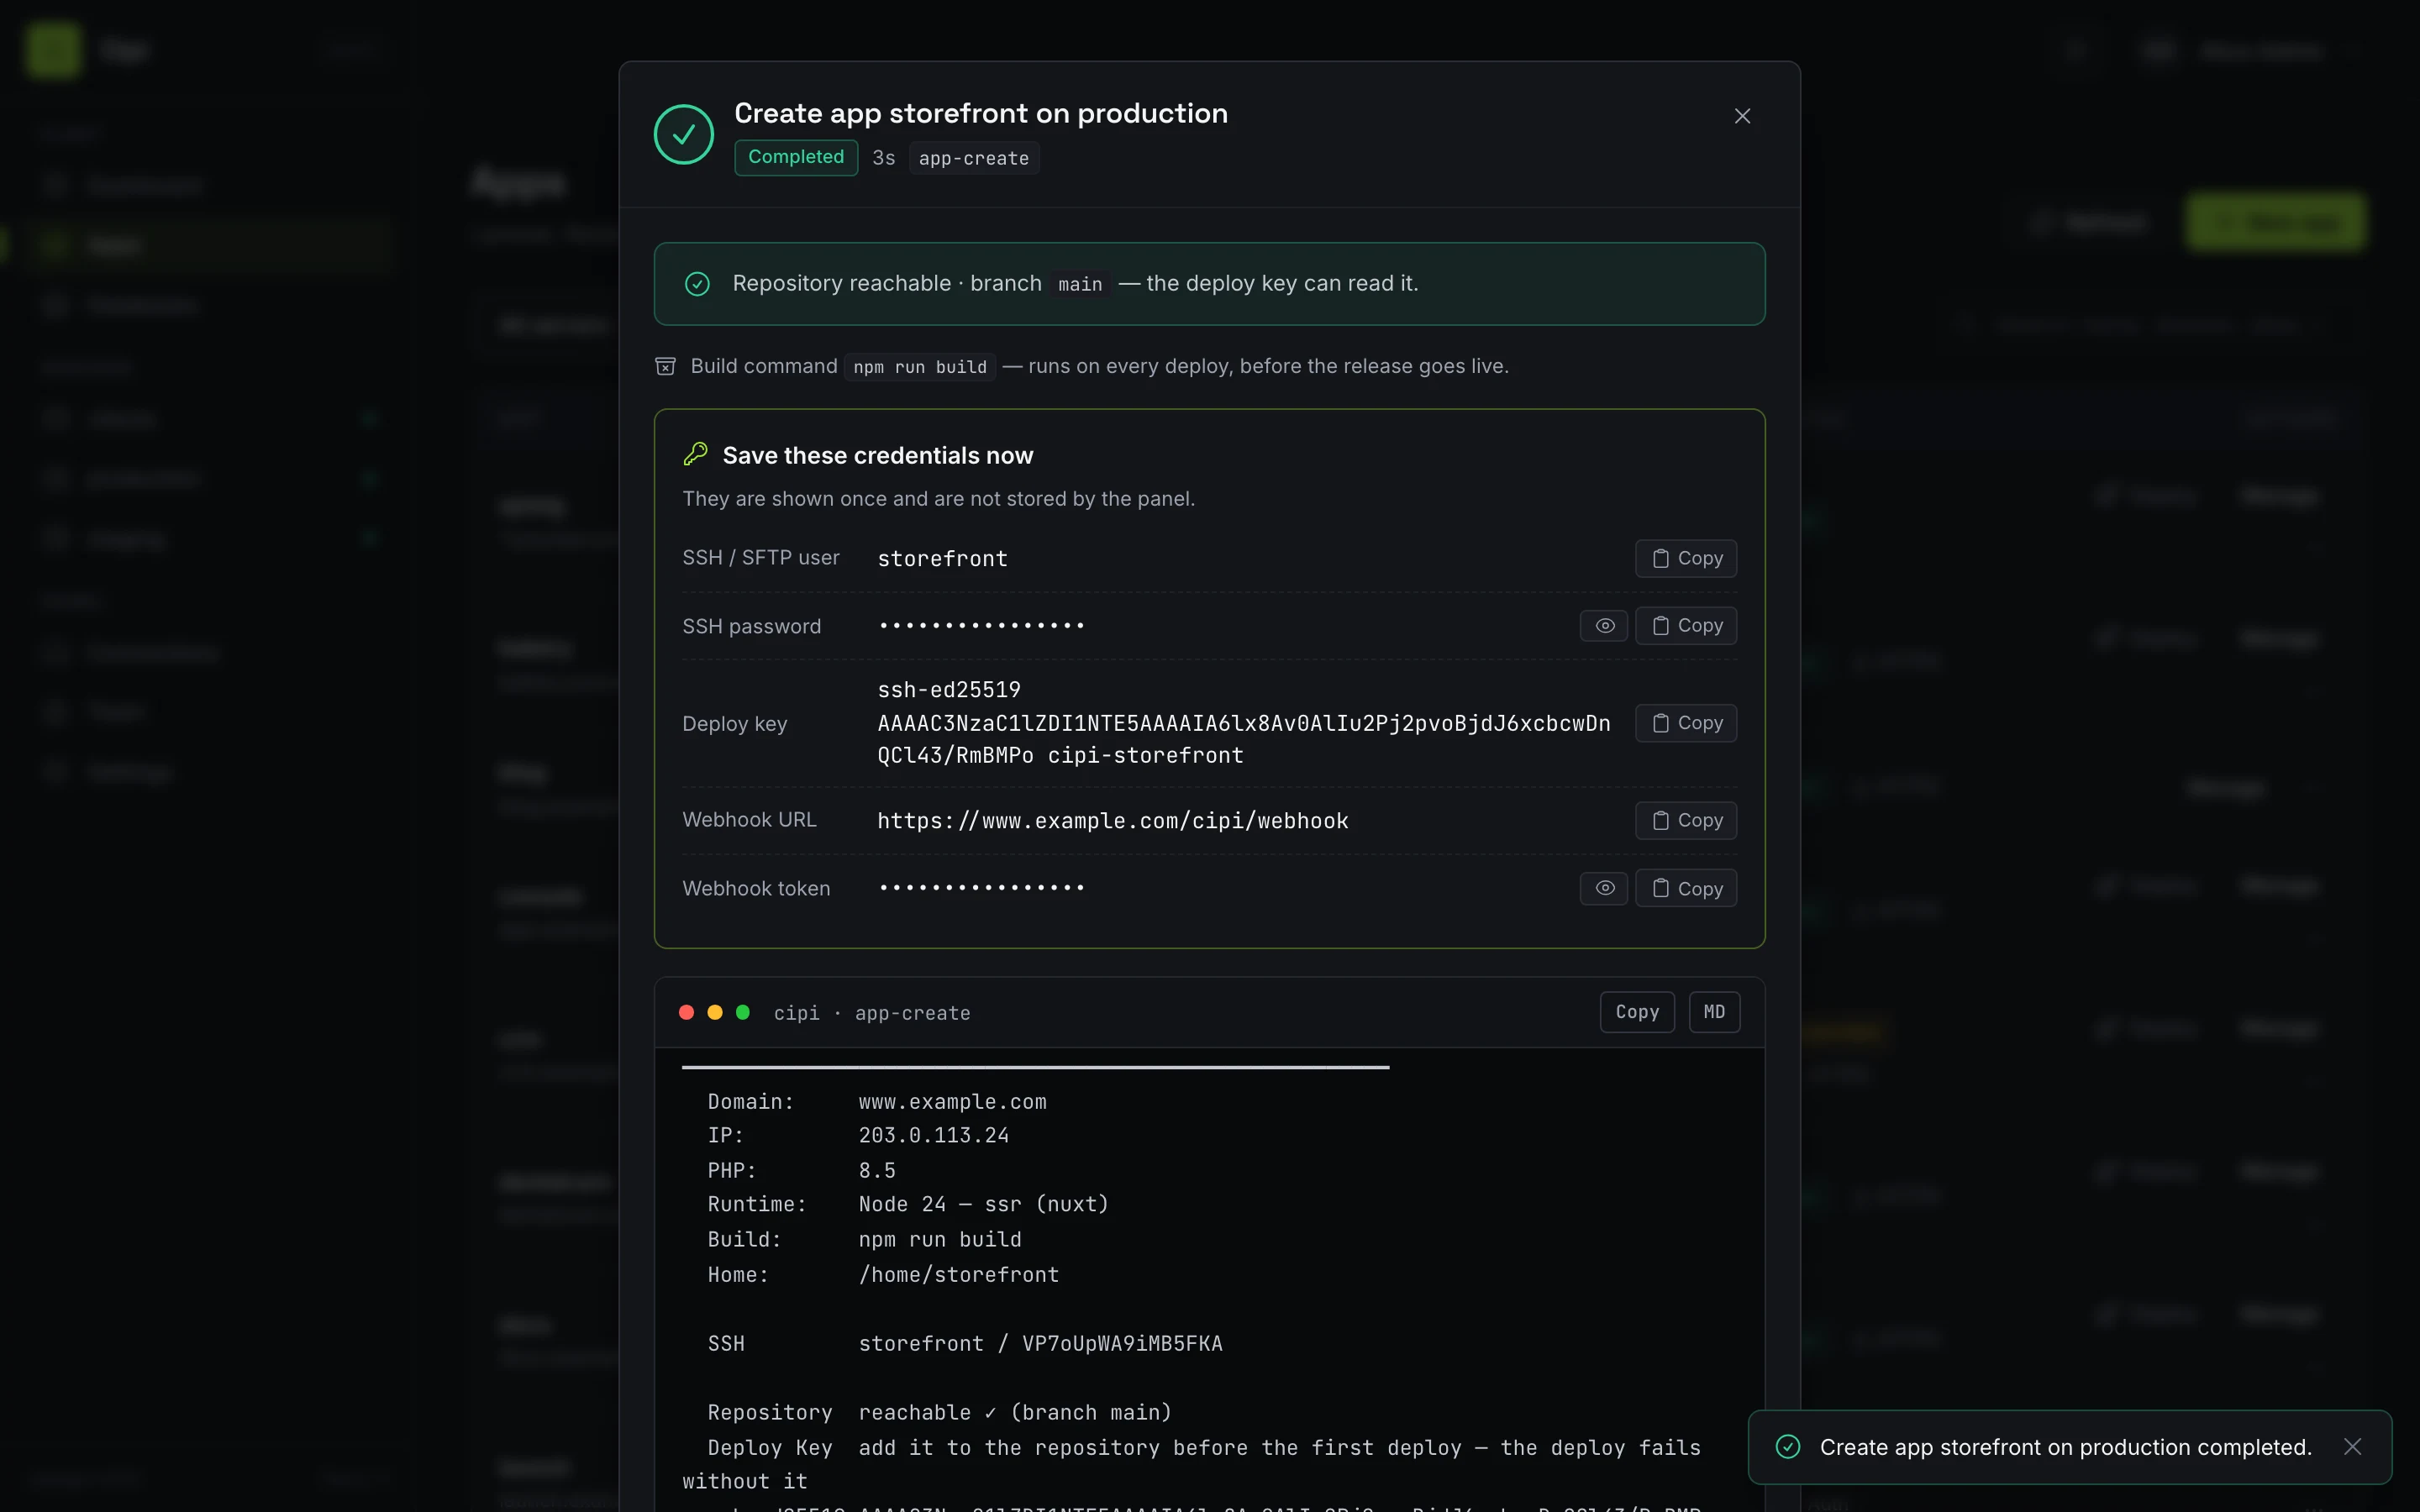Screen dimensions: 2420x1512
Task: Click the ssh-ed25519 deploy key text
Action: pos(1244,722)
